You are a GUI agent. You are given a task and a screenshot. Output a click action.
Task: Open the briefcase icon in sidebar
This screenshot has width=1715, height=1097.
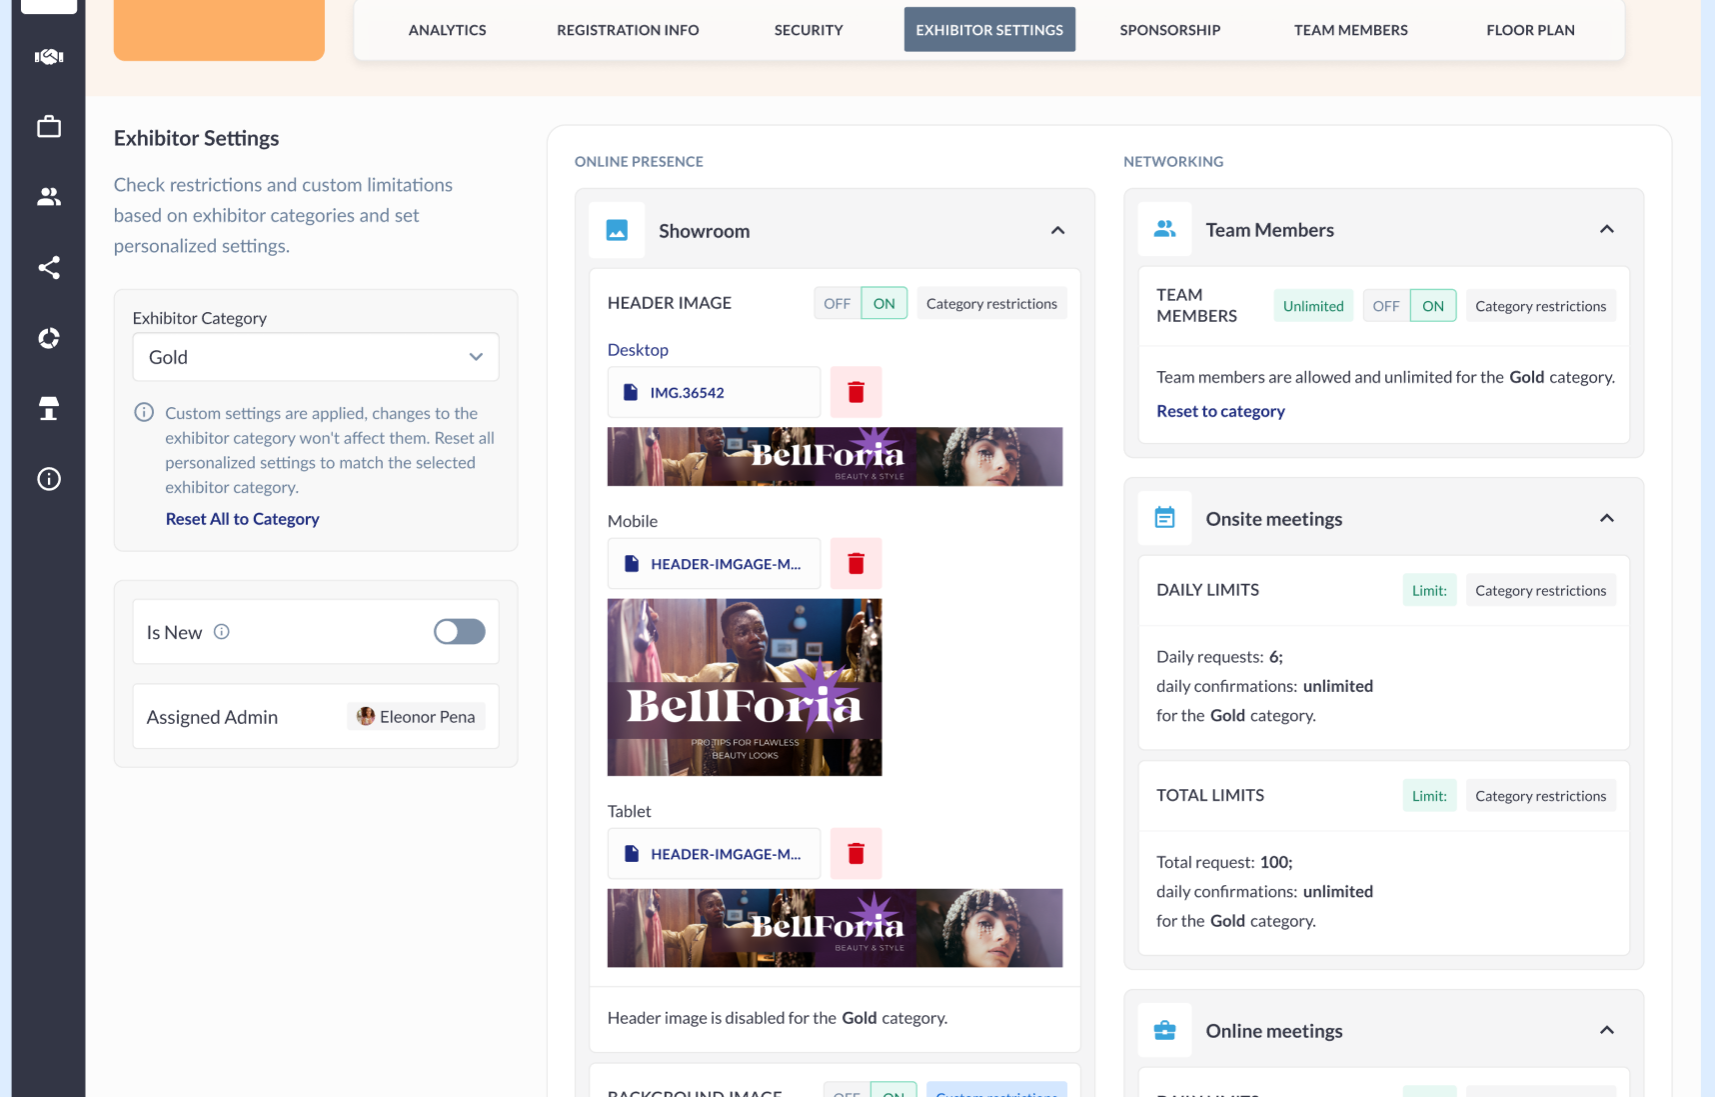coord(49,127)
